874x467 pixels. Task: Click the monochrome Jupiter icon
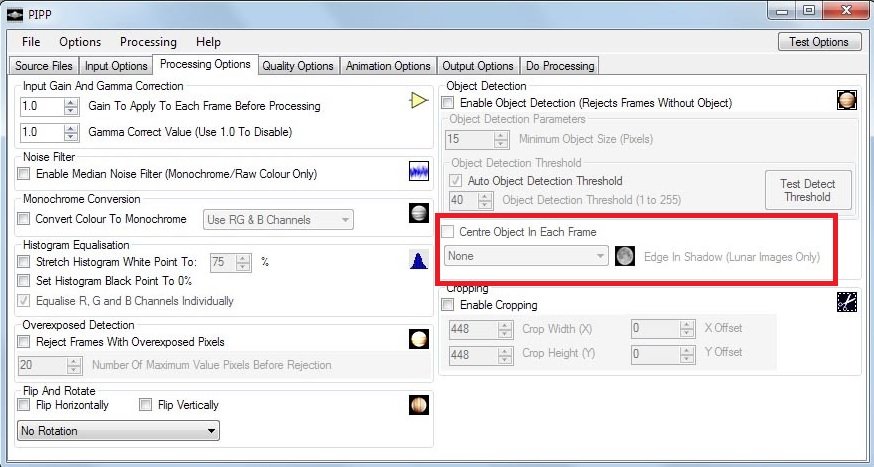pyautogui.click(x=419, y=213)
